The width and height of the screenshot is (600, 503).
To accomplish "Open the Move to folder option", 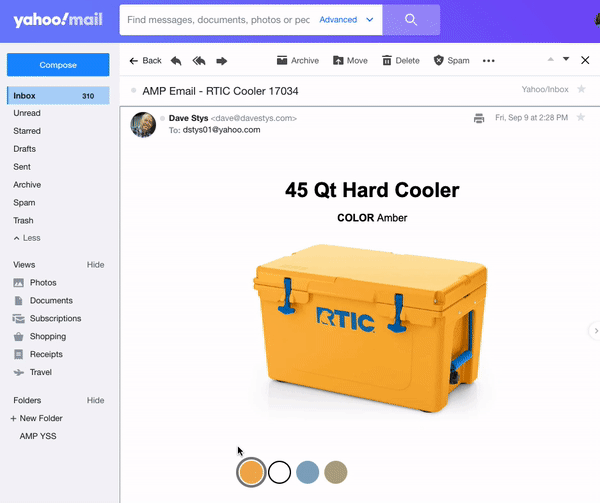I will [350, 60].
